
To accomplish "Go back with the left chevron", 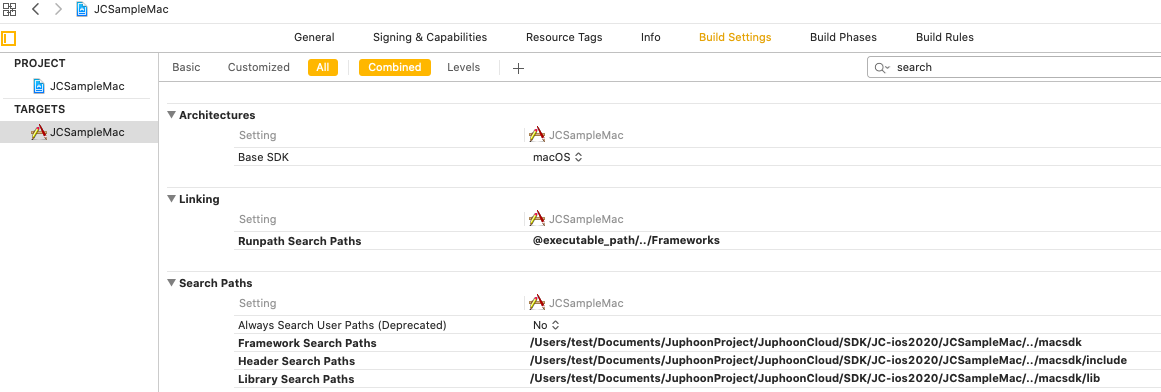I will coord(36,10).
